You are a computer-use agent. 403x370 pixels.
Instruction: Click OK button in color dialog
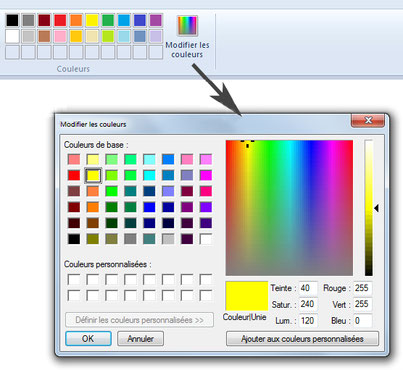click(88, 339)
